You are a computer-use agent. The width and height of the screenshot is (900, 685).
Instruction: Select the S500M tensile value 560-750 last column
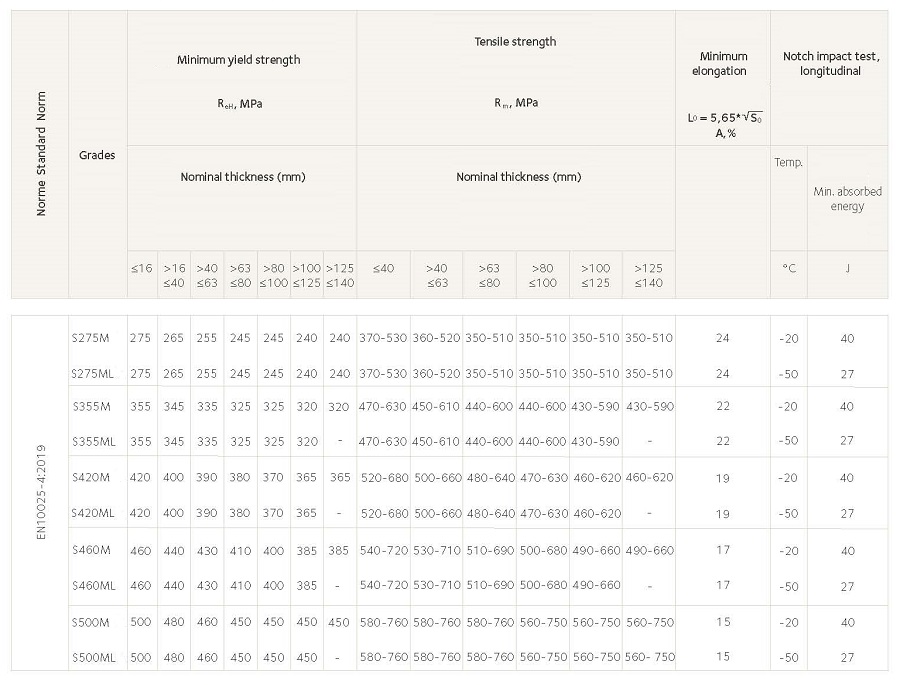click(x=650, y=622)
